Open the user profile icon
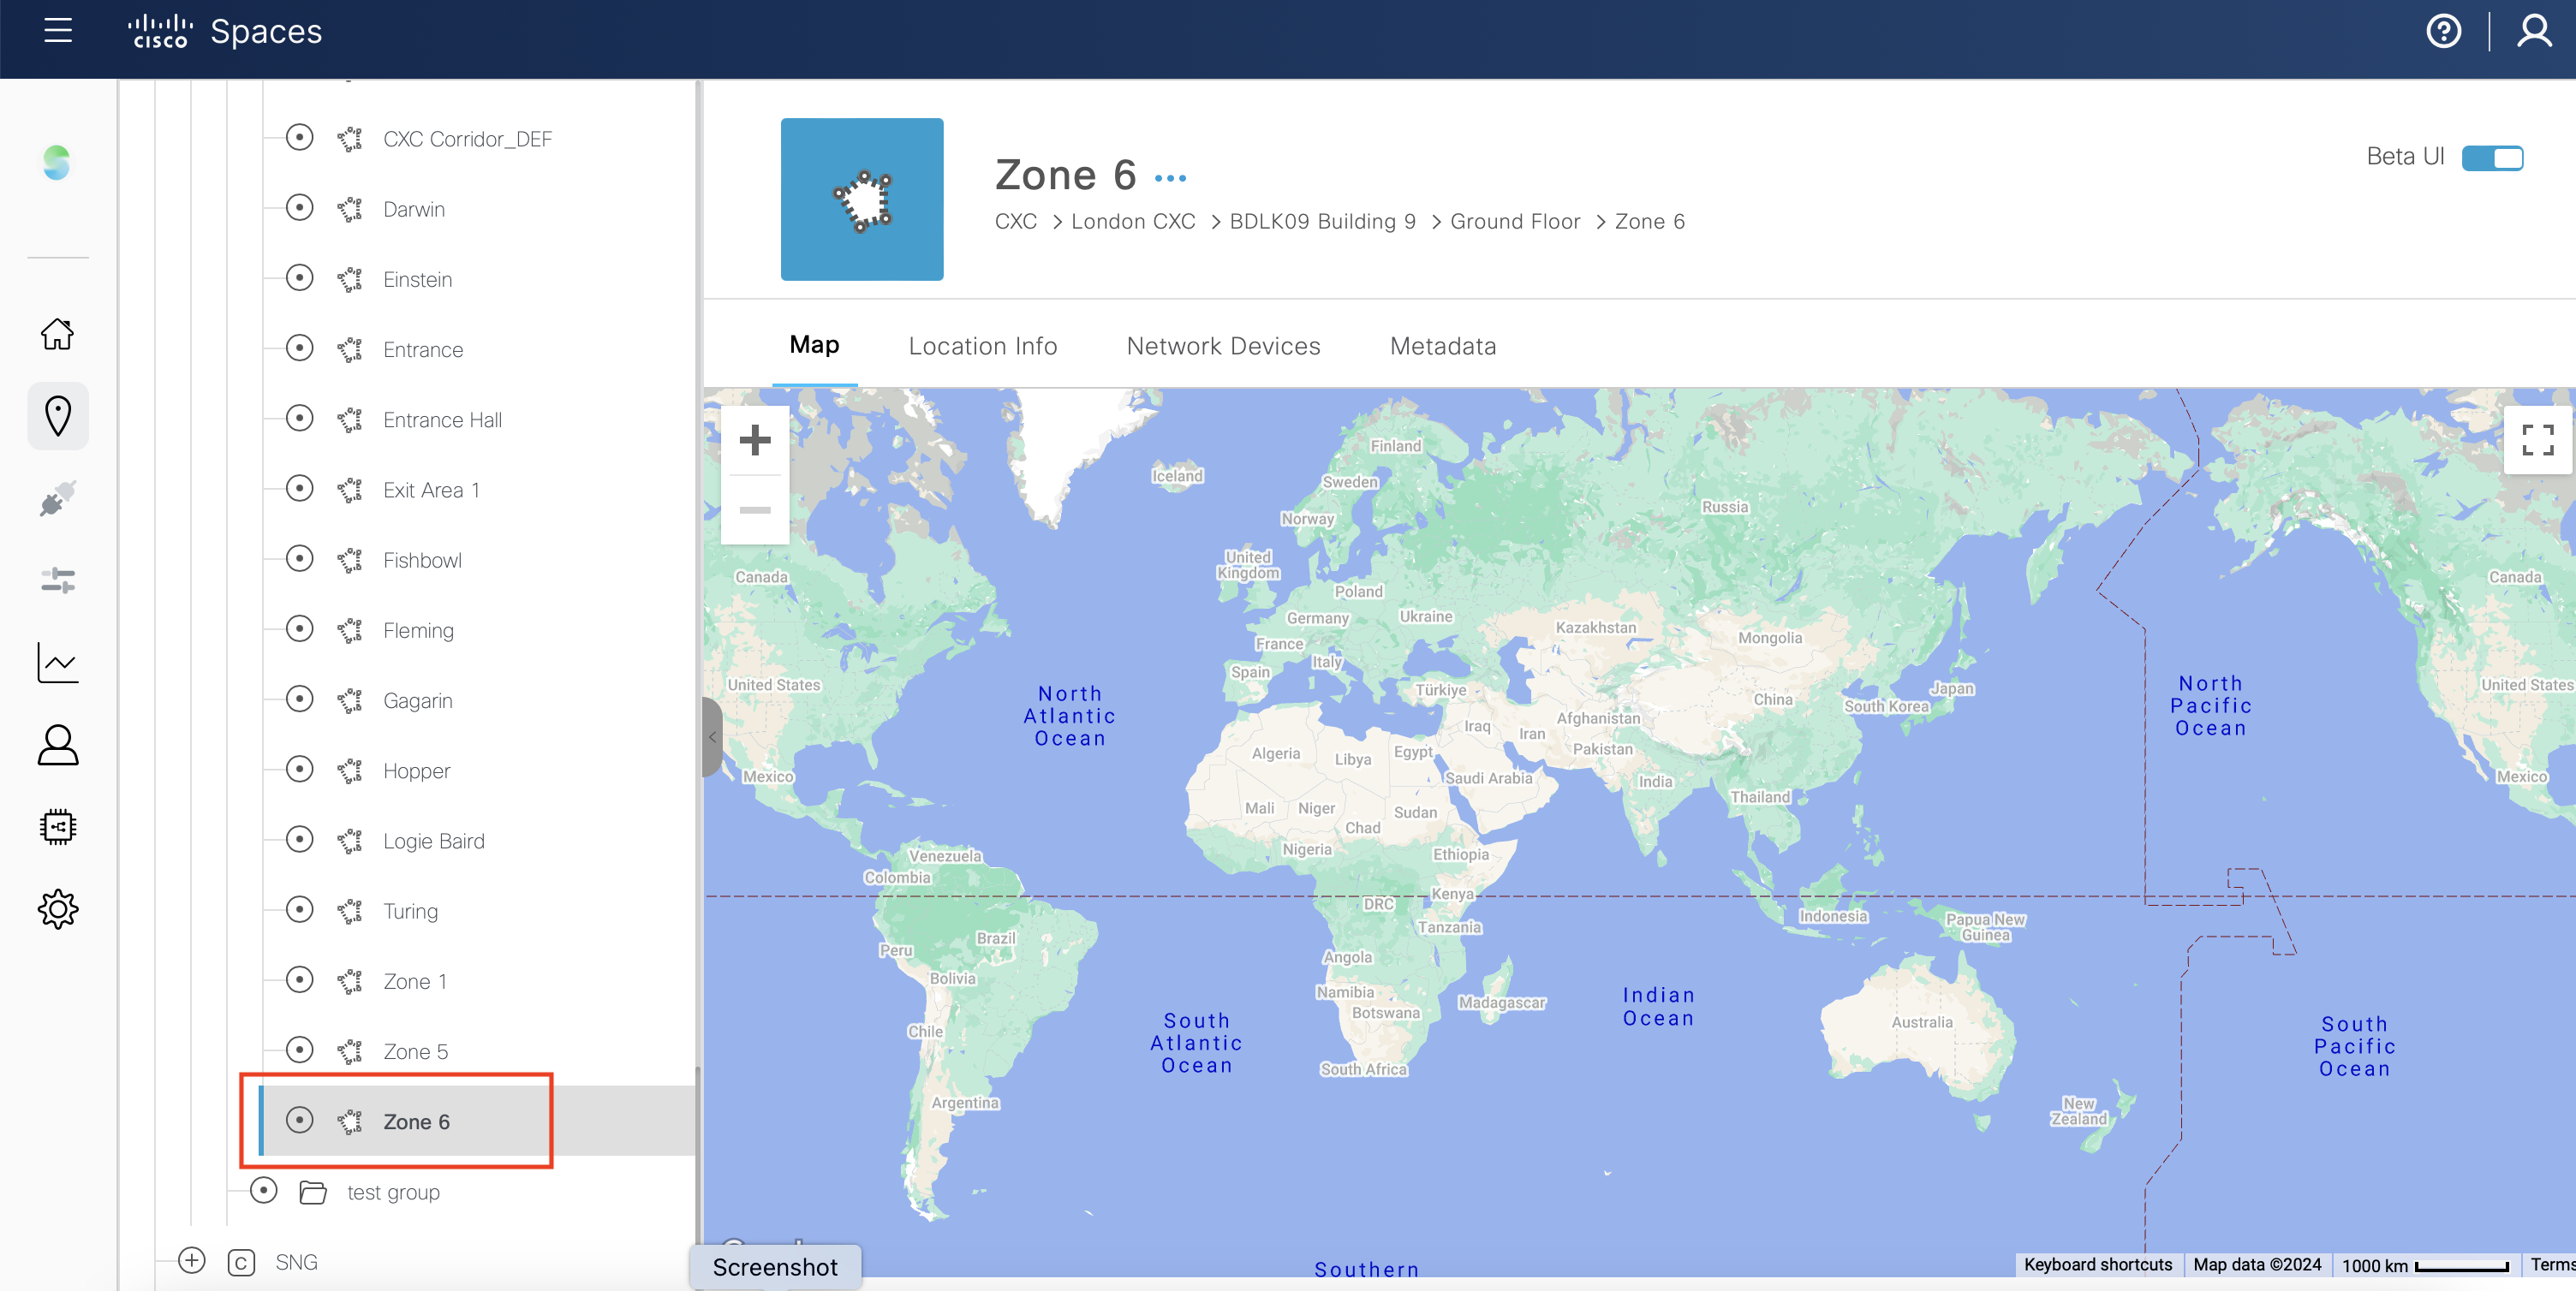Viewport: 2576px width, 1291px height. [2534, 31]
